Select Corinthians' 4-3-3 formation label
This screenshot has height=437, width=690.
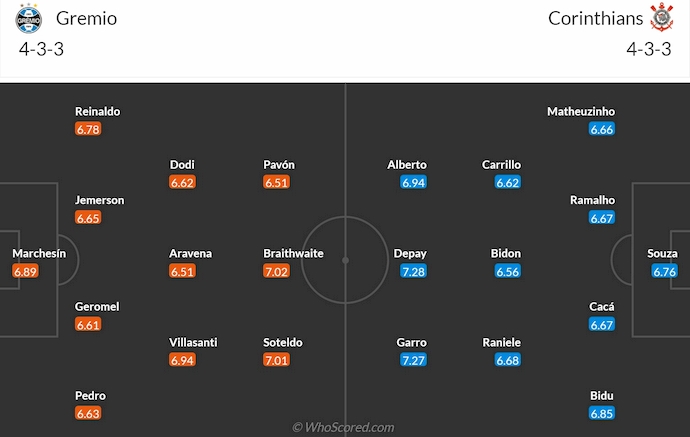(x=649, y=48)
